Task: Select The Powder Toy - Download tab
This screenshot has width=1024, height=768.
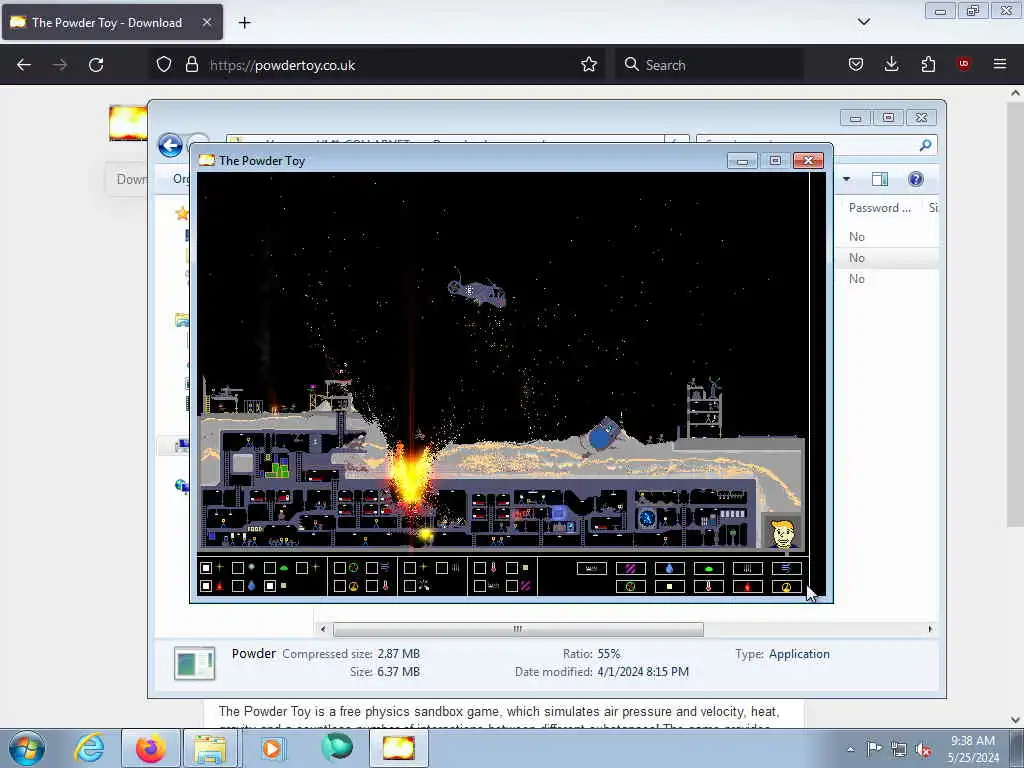Action: tap(112, 23)
